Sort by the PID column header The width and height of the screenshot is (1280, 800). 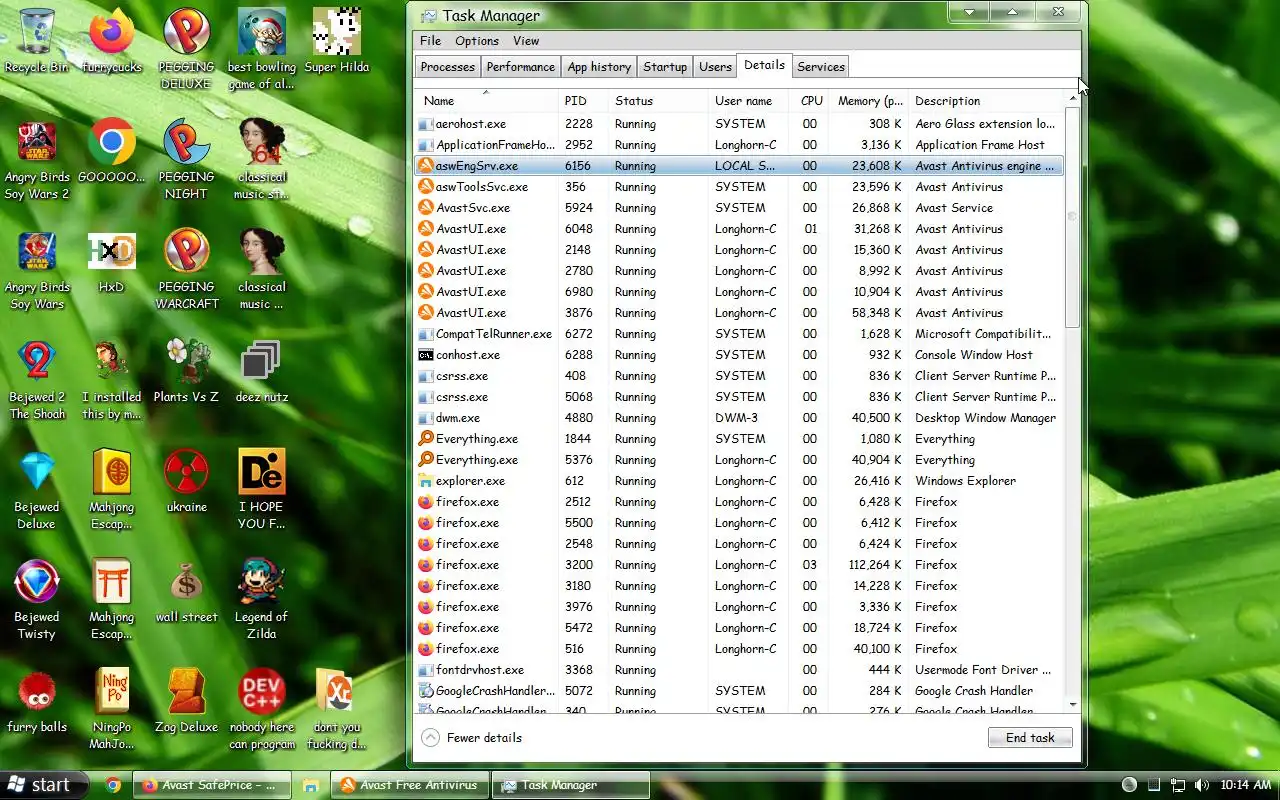pyautogui.click(x=583, y=101)
